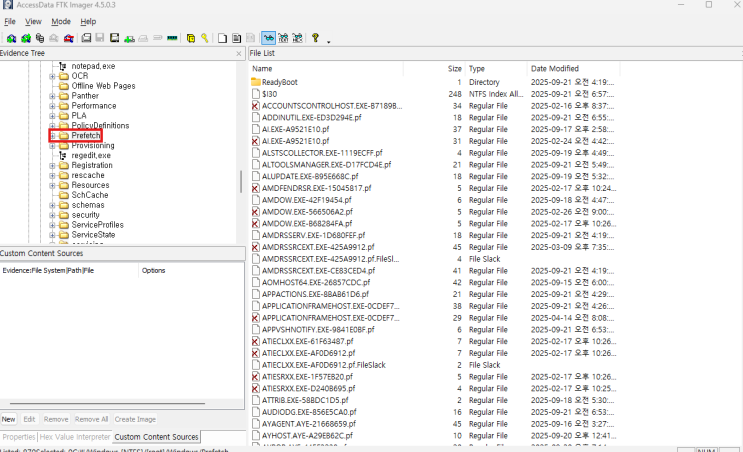
Task: Click the New button
Action: tap(9, 419)
